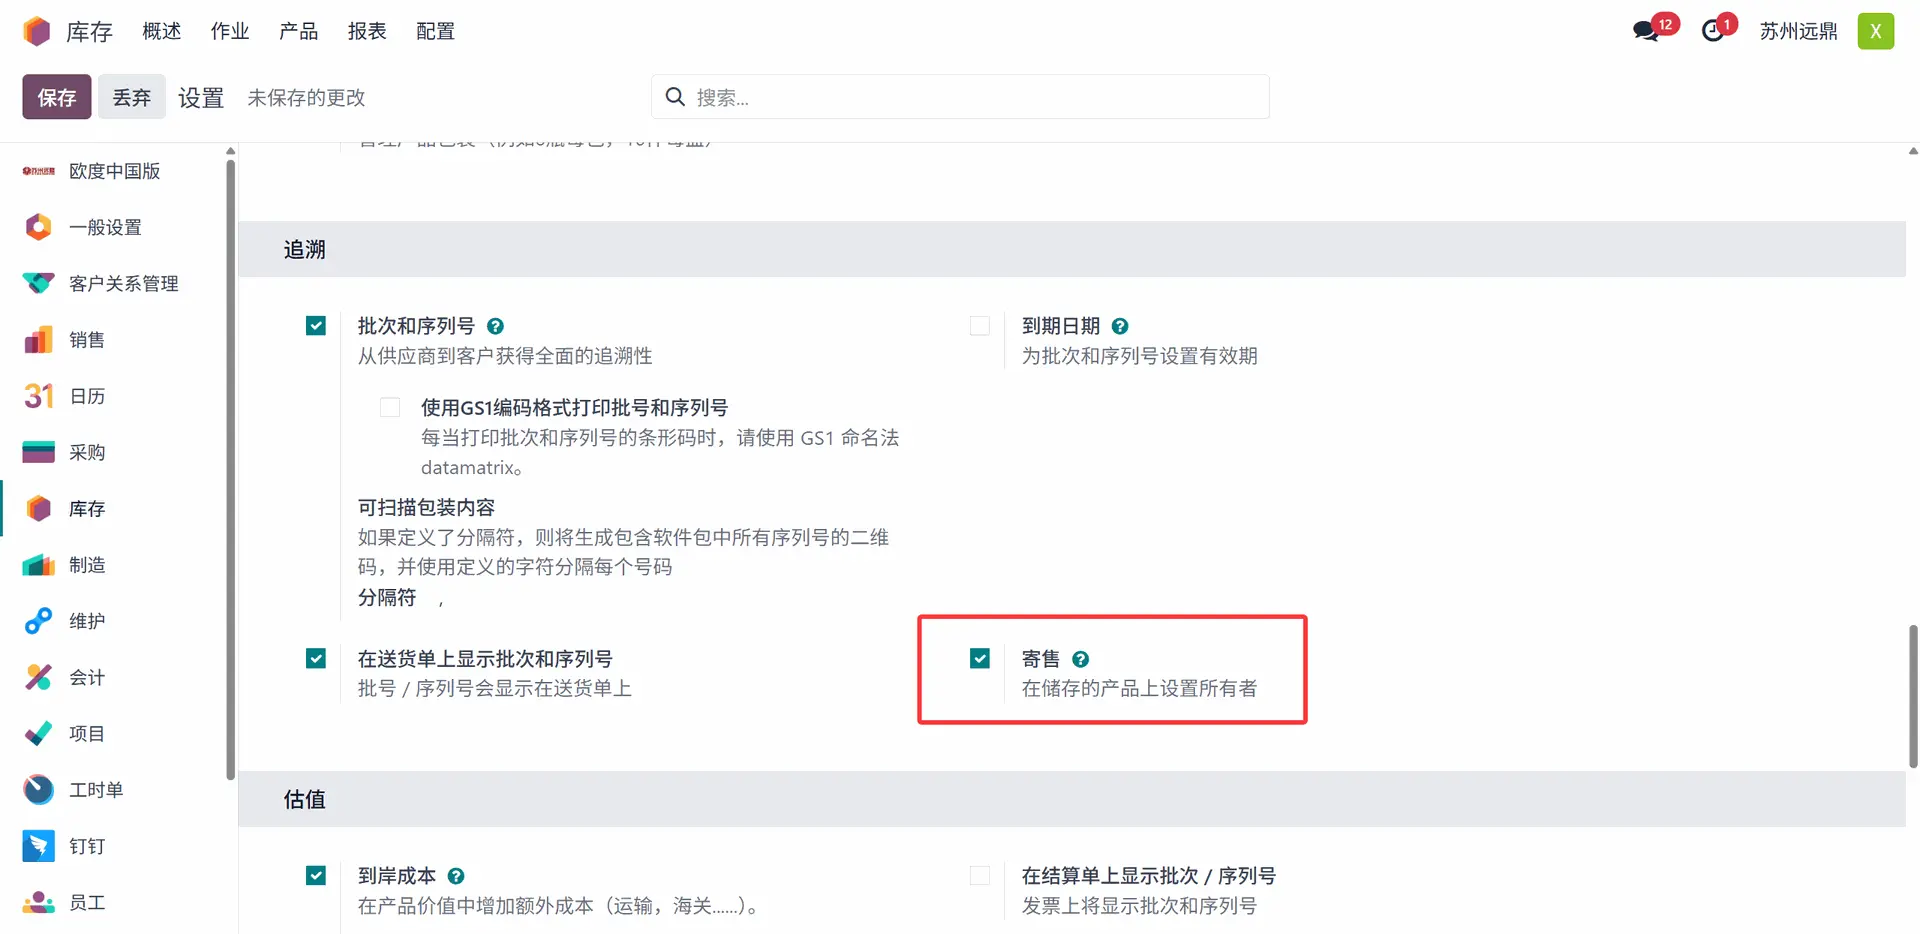Open 客户关系管理 settings section

(123, 284)
